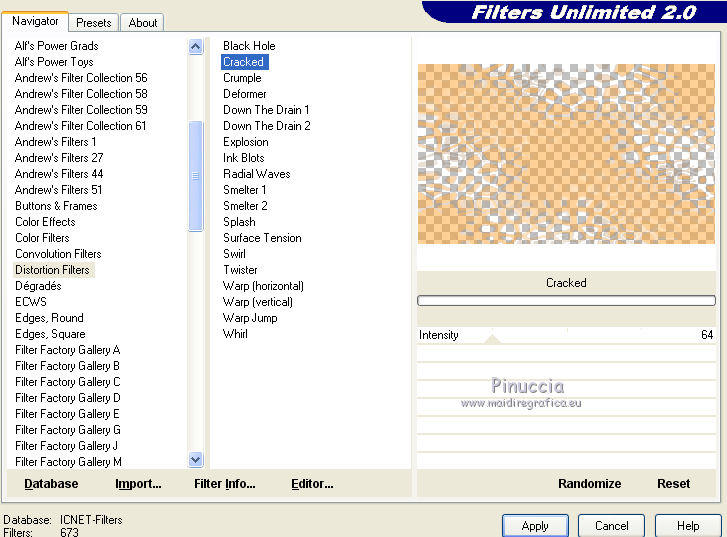Choose the Black Hole filter
The height and width of the screenshot is (537, 727).
pyautogui.click(x=249, y=46)
